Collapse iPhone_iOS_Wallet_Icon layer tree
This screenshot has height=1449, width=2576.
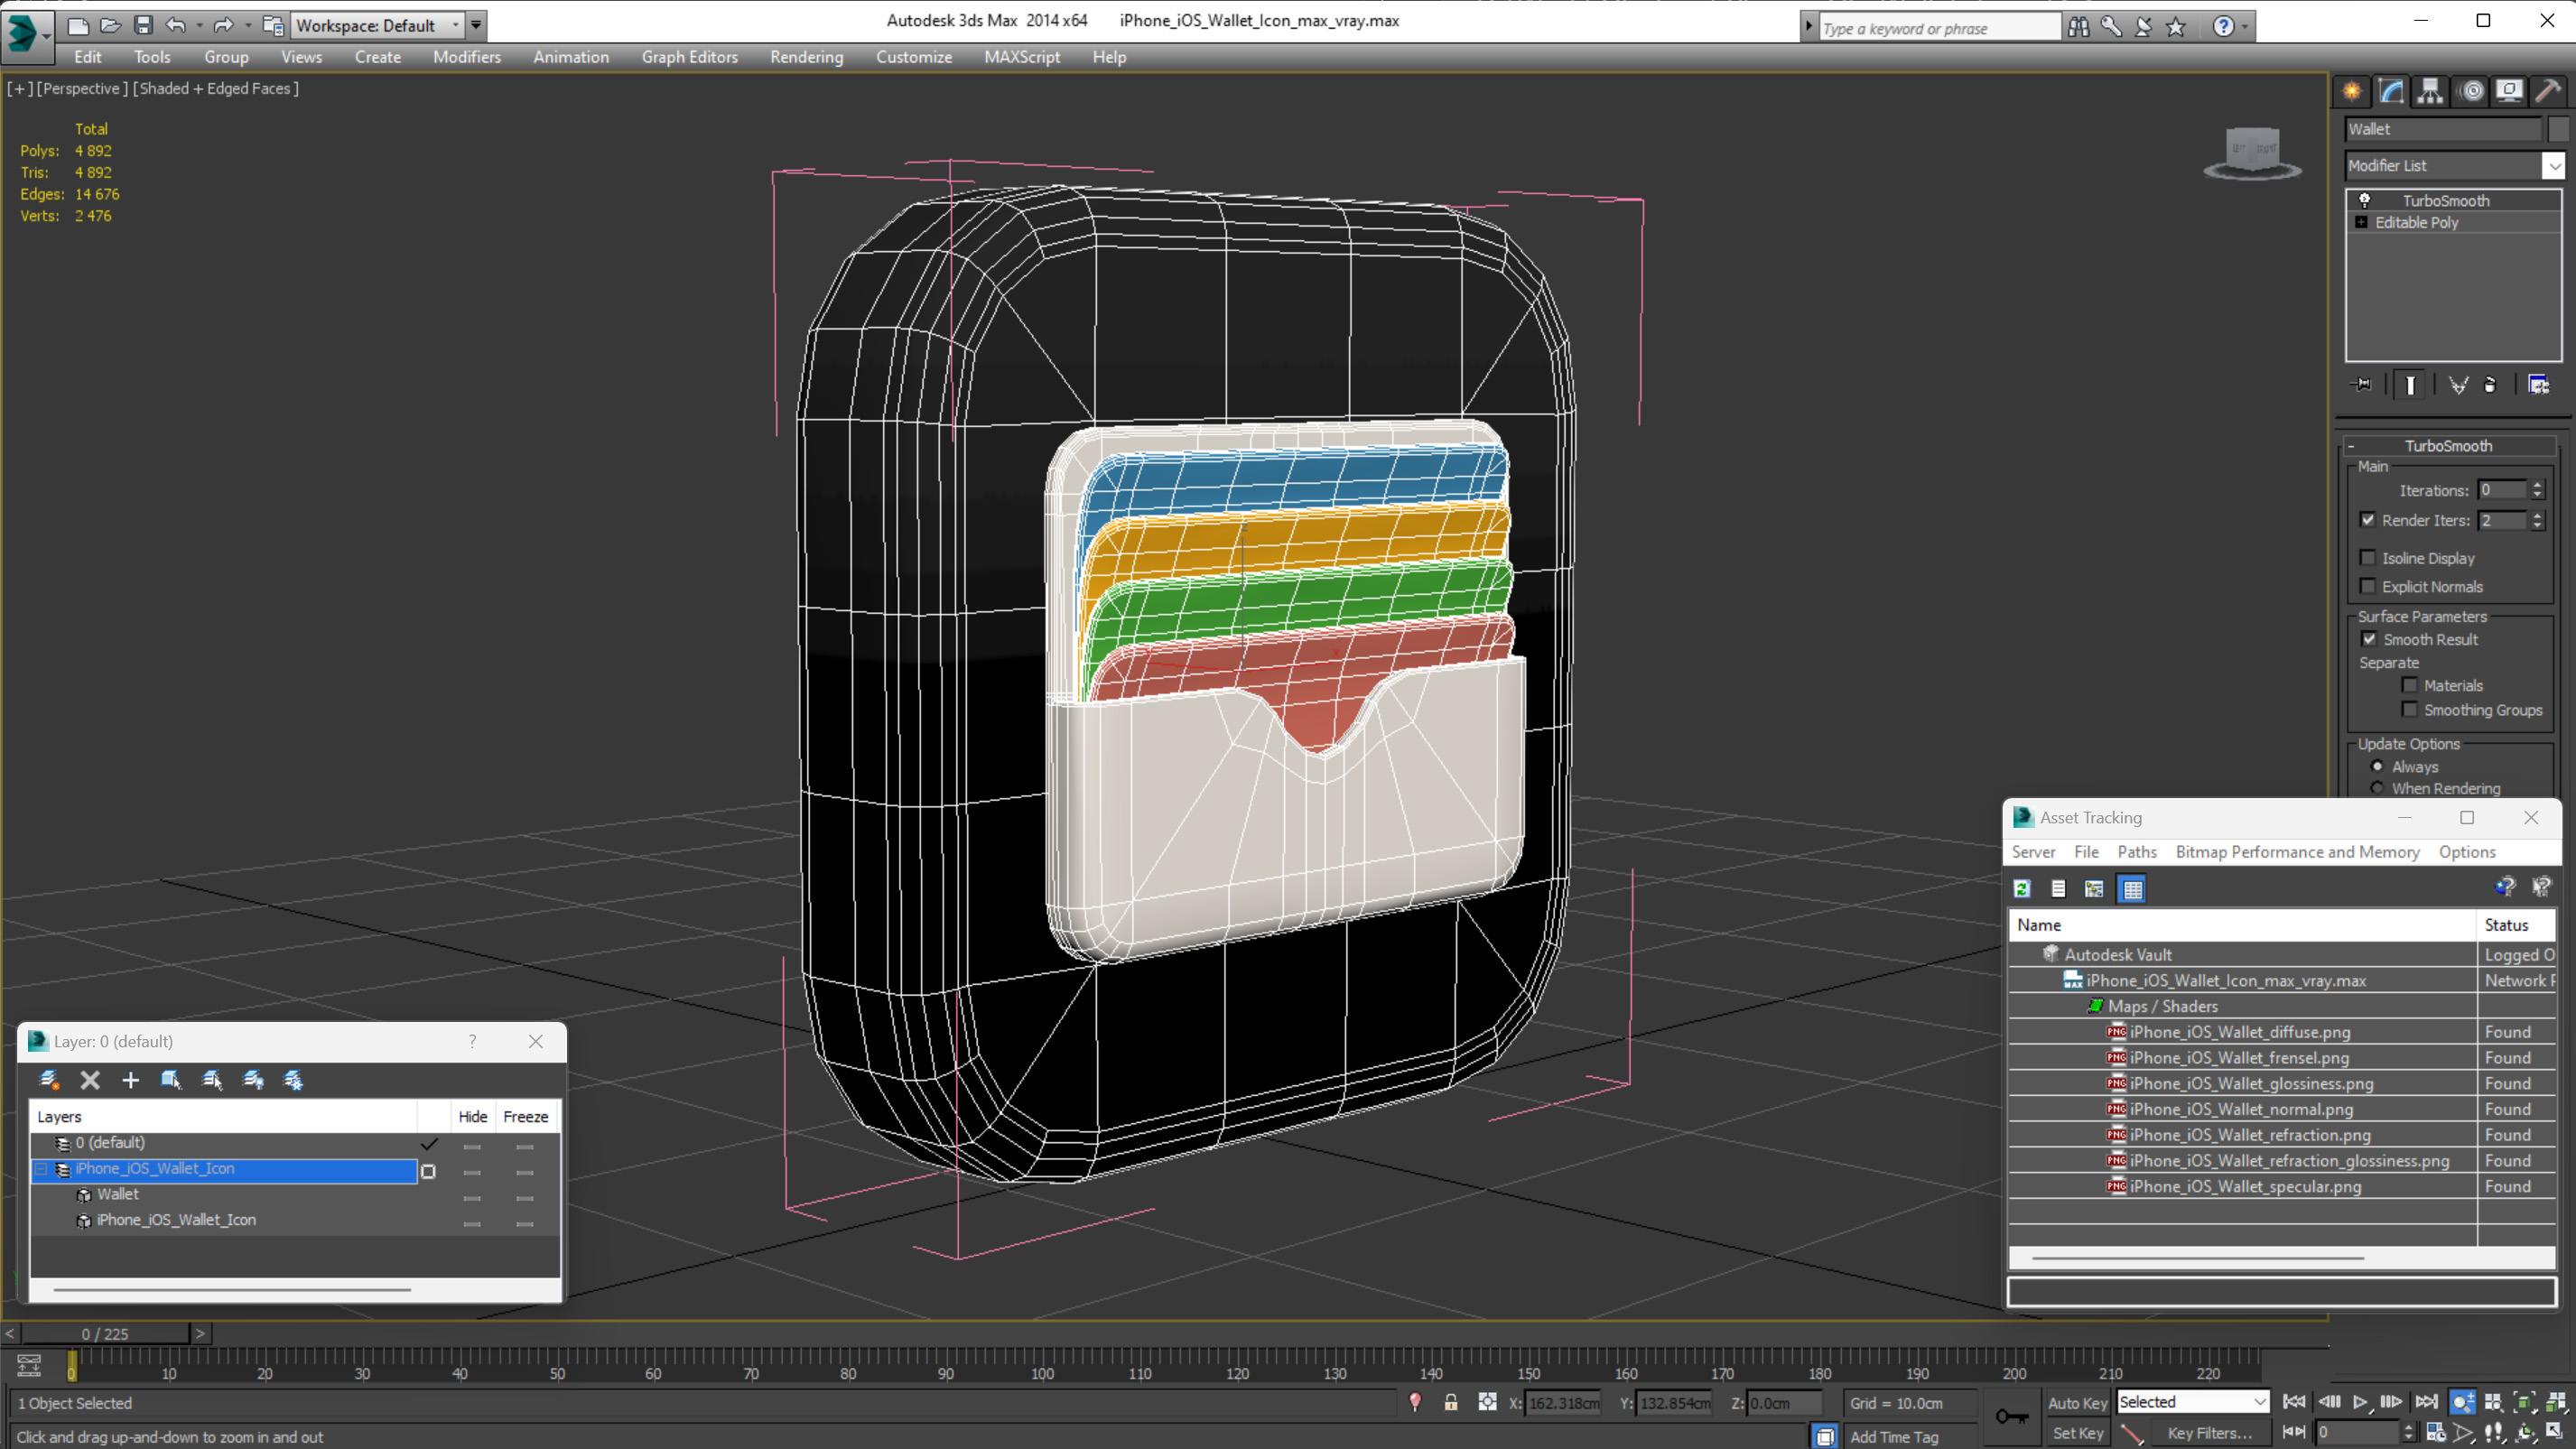[41, 1169]
